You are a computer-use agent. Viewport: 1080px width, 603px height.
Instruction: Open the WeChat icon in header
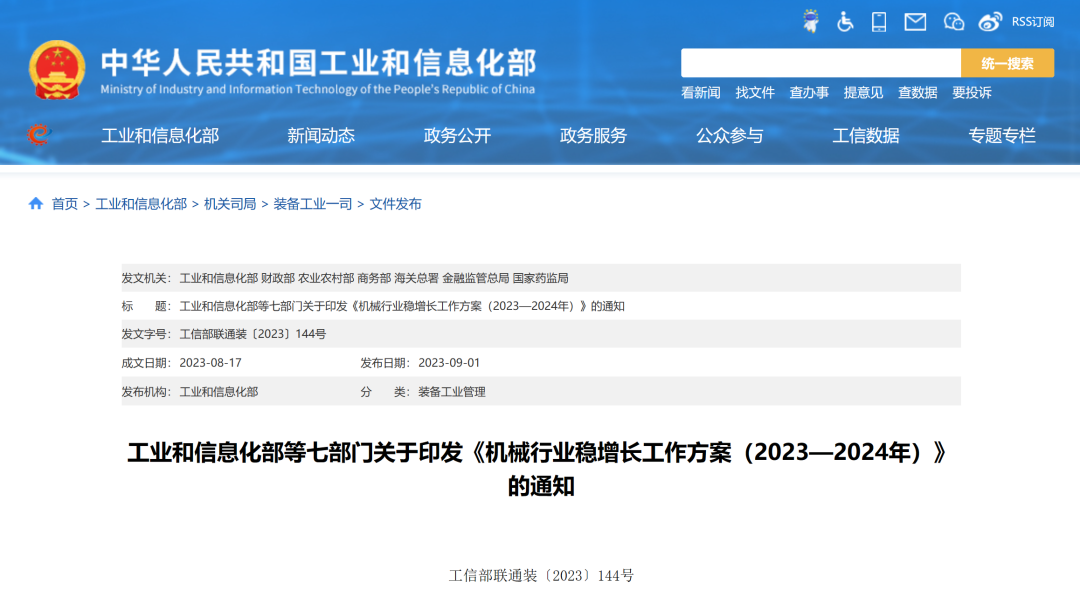click(953, 22)
